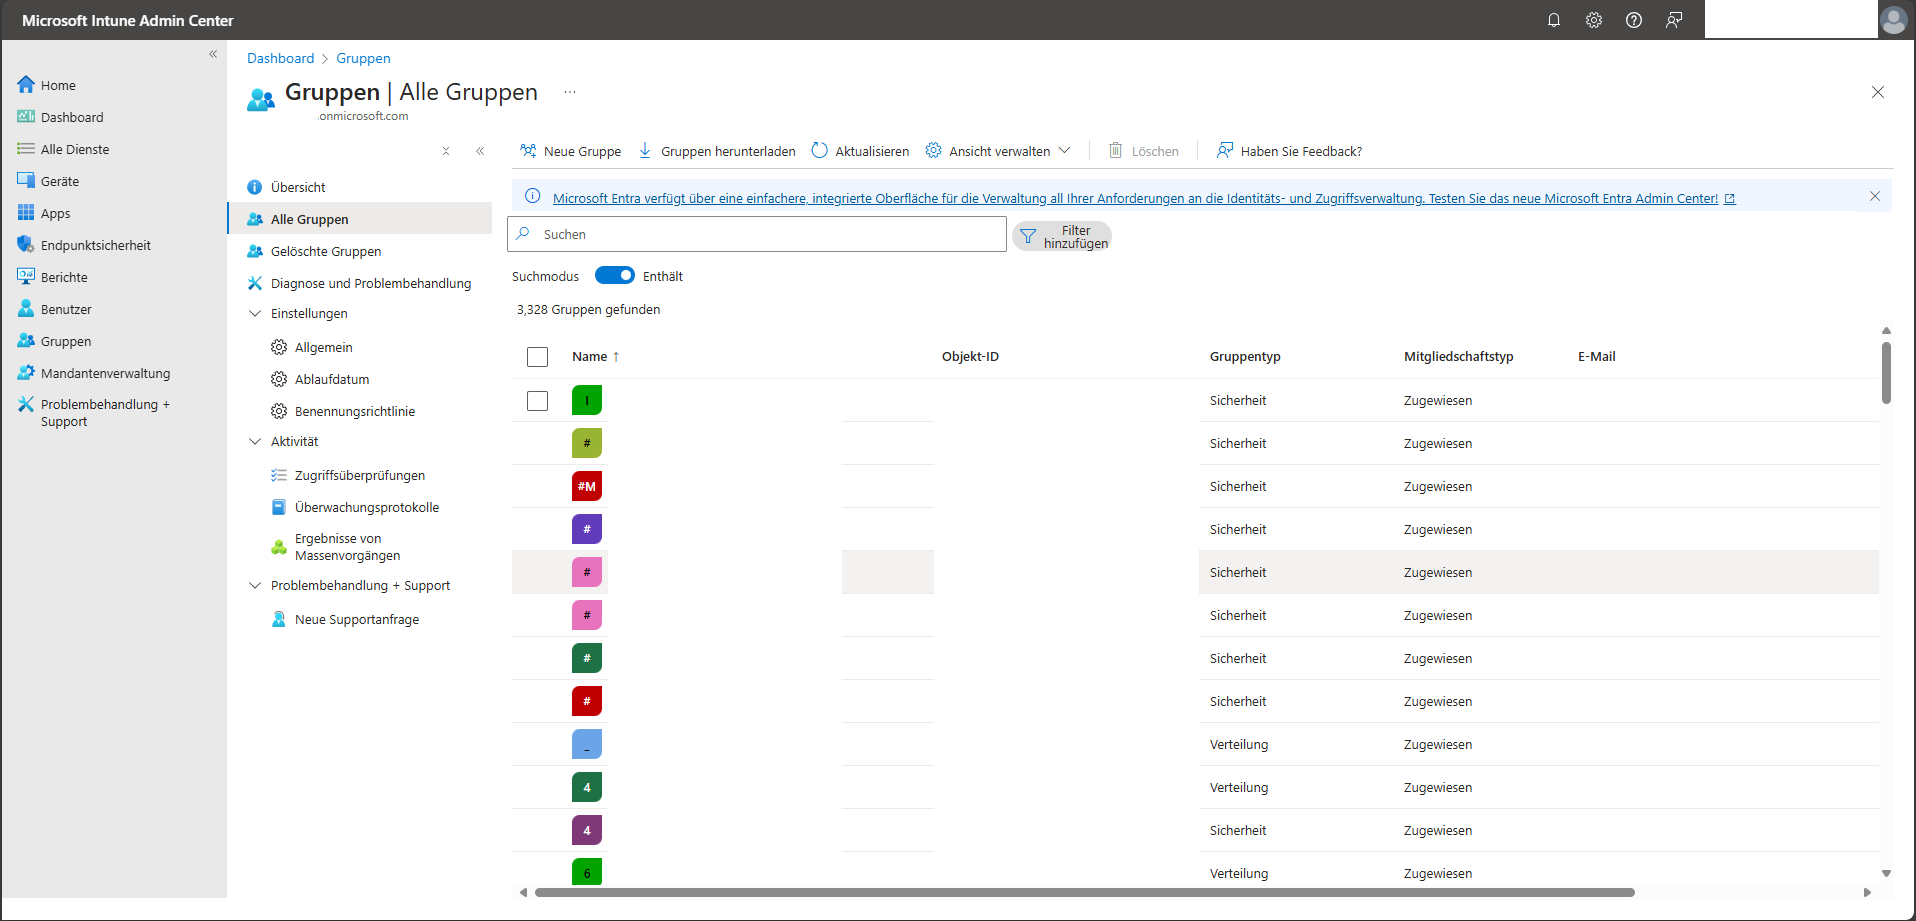Close the Gruppen blade with X
This screenshot has height=921, width=1916.
(x=1878, y=92)
